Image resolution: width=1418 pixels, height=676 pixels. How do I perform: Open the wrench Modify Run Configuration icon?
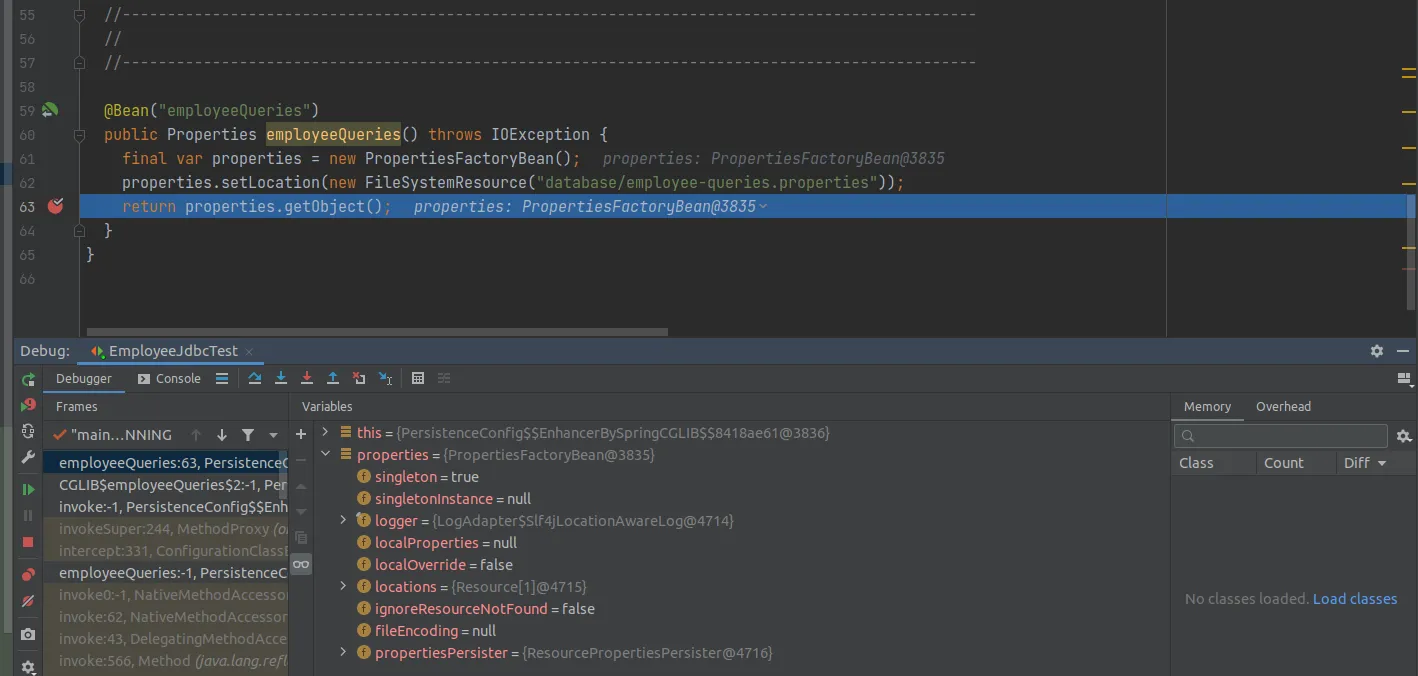click(x=28, y=457)
